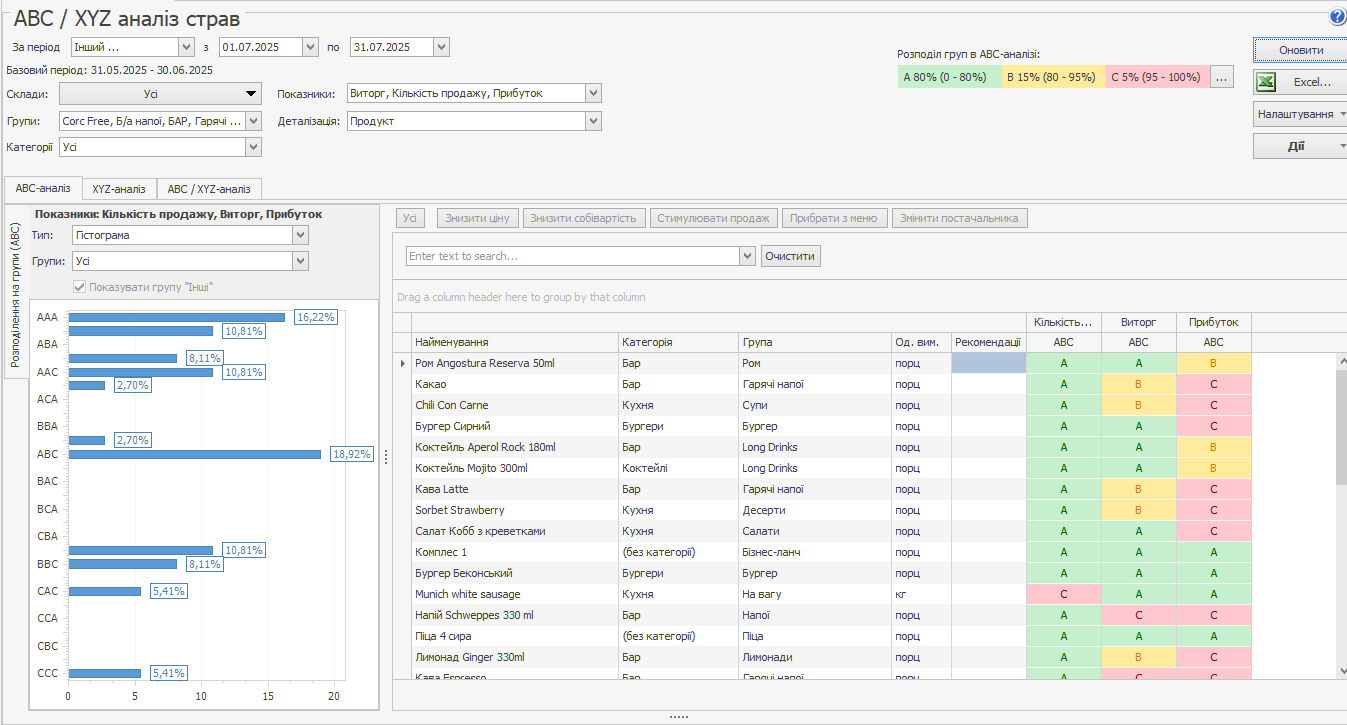The height and width of the screenshot is (725, 1347).
Task: Select the green A 80% group swatch
Action: point(949,77)
